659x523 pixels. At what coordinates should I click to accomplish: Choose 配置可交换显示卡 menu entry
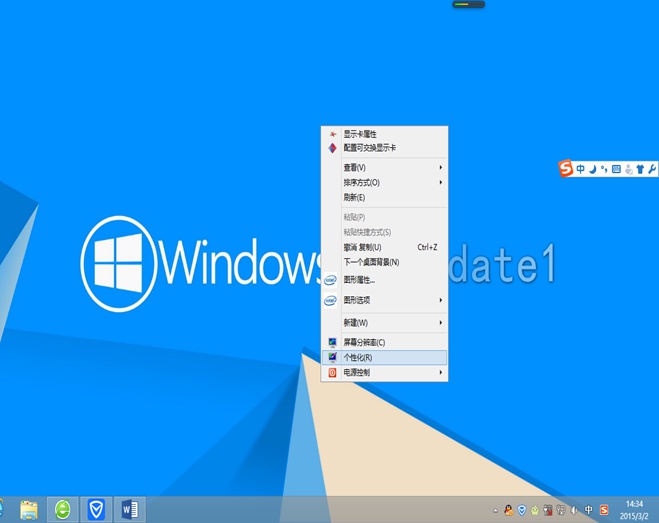tap(384, 148)
